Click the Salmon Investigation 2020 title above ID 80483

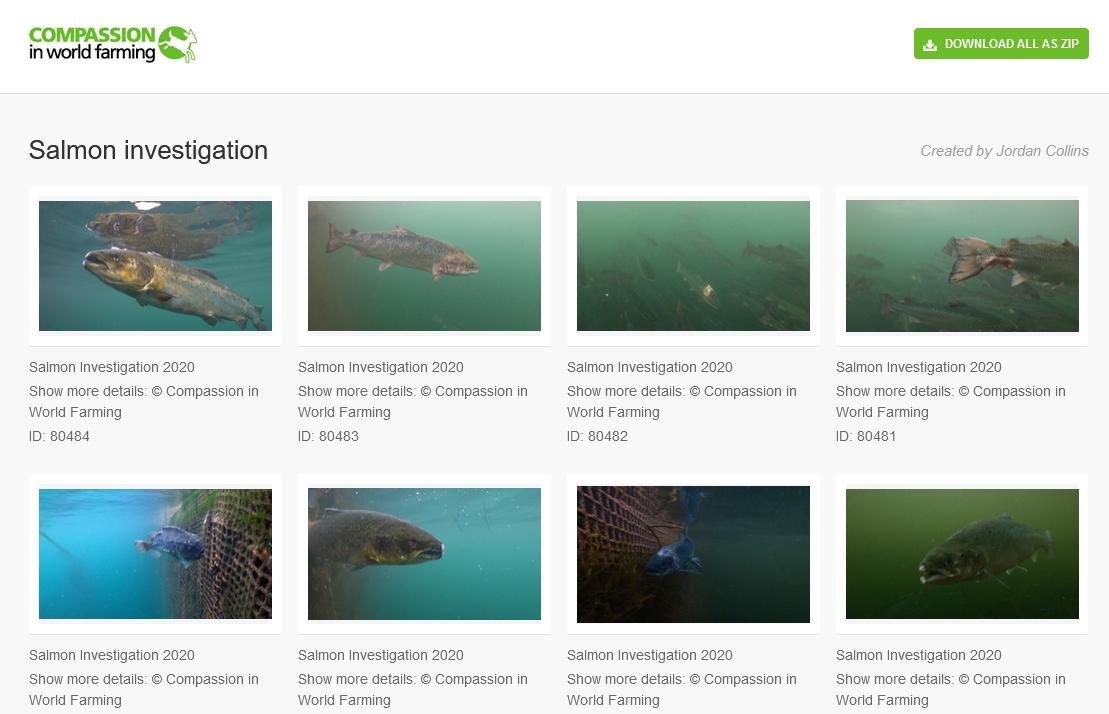coord(381,367)
